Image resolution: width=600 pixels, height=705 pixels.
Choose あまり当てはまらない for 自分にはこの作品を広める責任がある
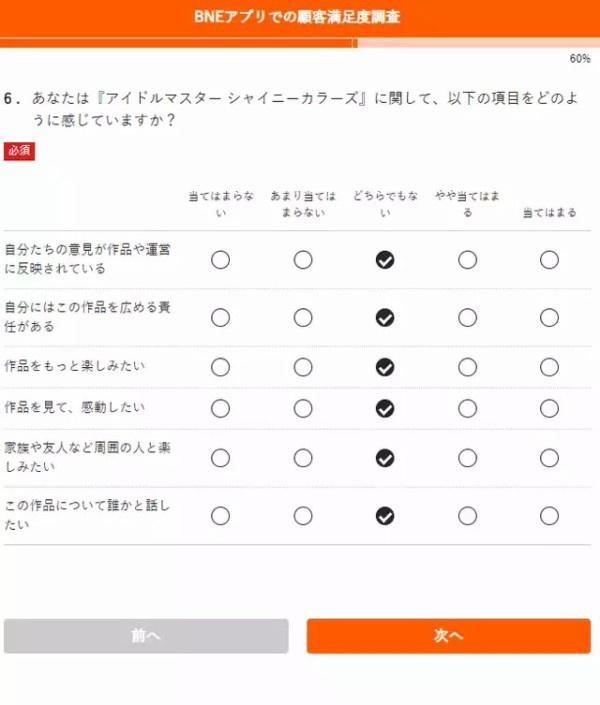[x=303, y=318]
